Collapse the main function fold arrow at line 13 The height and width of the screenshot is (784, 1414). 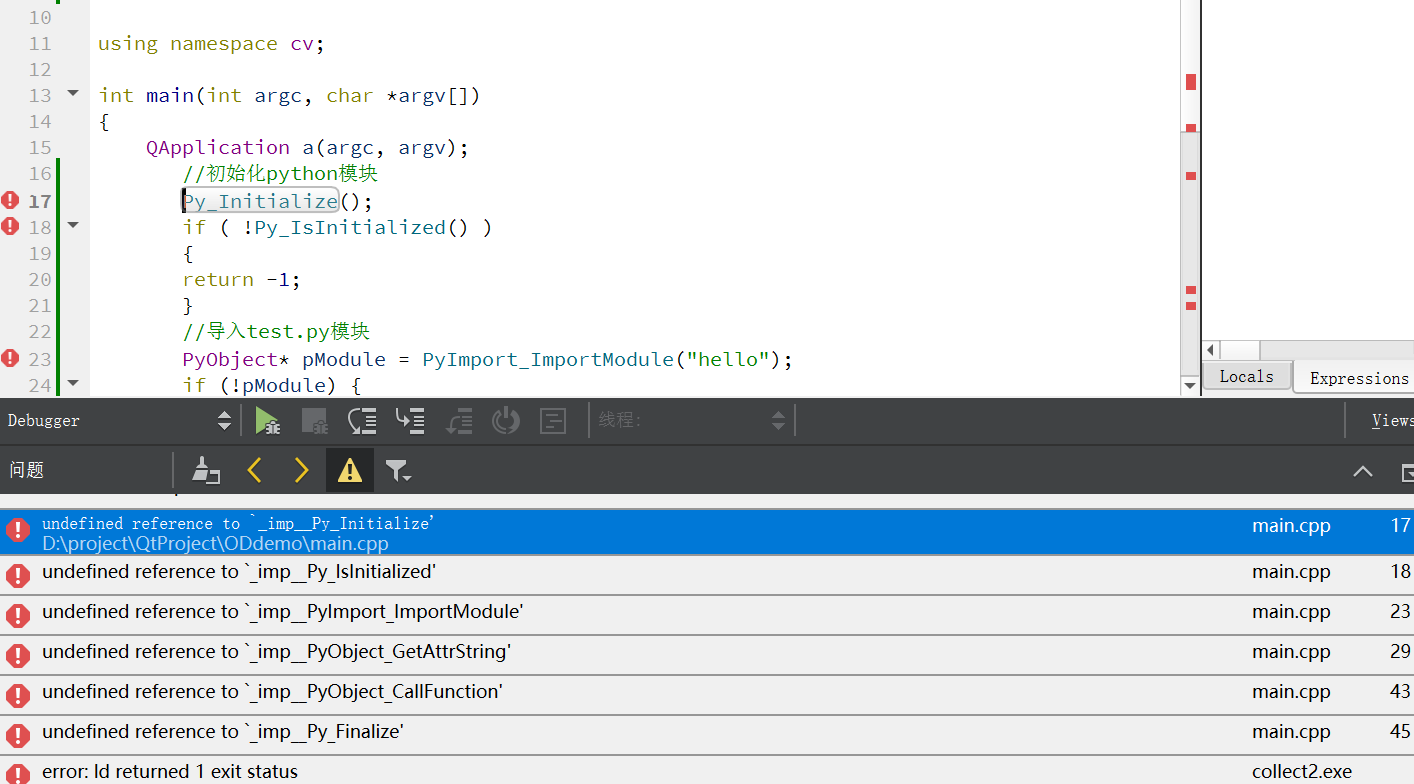tap(73, 94)
